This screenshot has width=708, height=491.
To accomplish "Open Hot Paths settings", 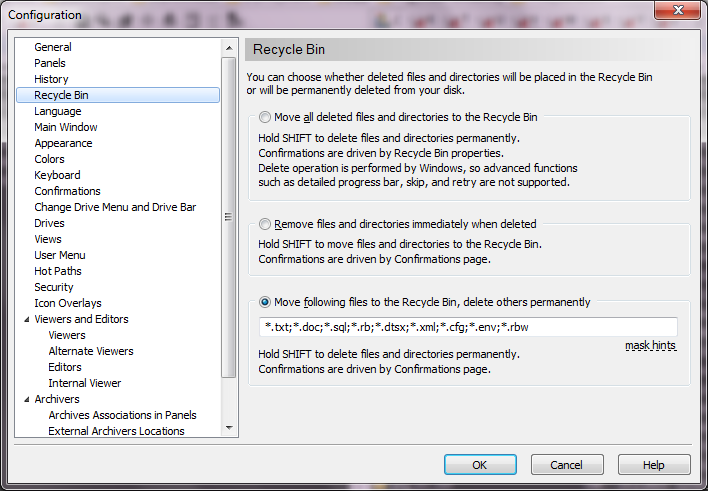I will pyautogui.click(x=58, y=271).
